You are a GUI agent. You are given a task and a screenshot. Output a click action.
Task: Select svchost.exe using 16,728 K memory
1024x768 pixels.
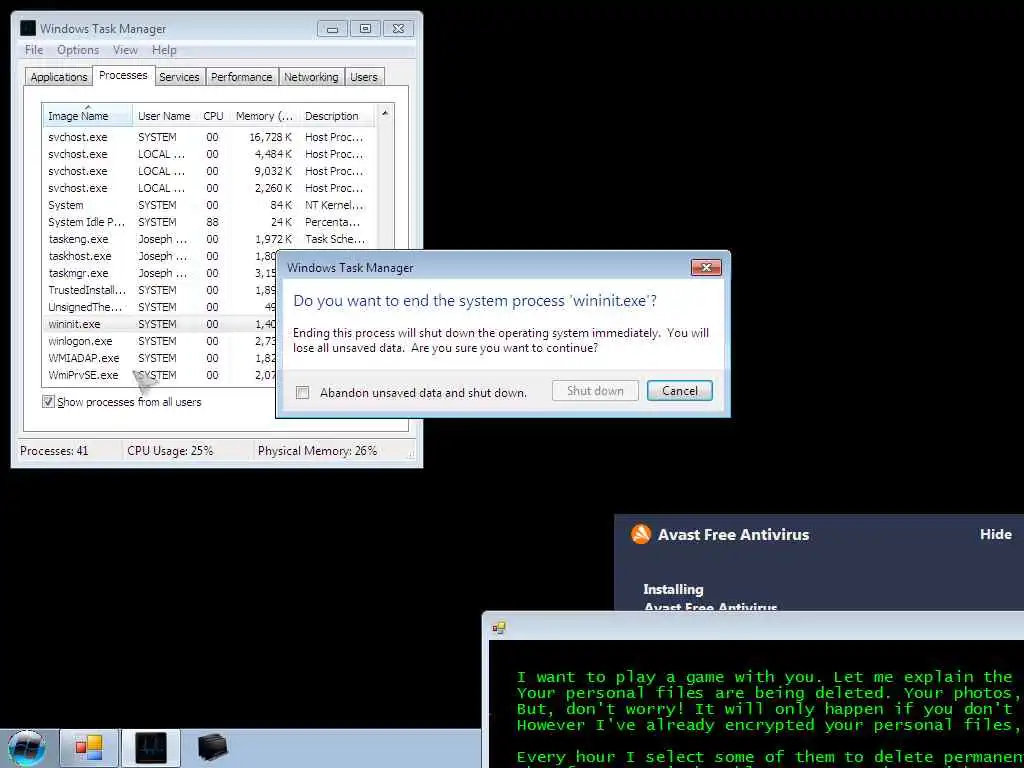(x=206, y=137)
